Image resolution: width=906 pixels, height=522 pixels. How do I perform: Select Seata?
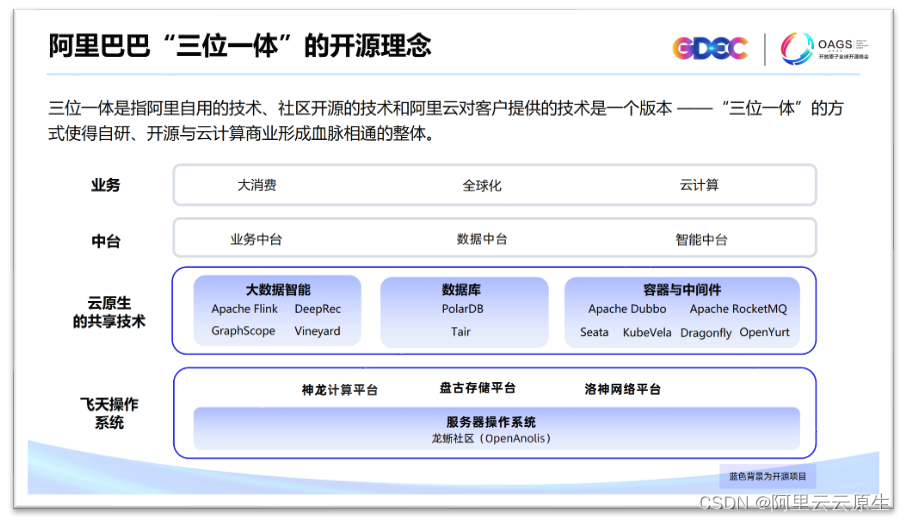[595, 332]
